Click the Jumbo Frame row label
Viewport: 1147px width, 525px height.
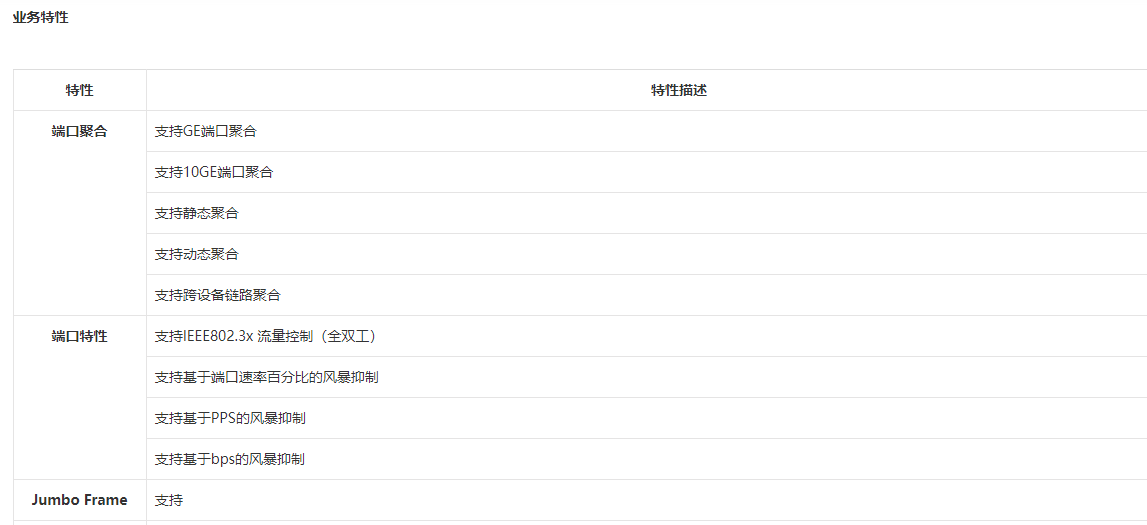(79, 500)
